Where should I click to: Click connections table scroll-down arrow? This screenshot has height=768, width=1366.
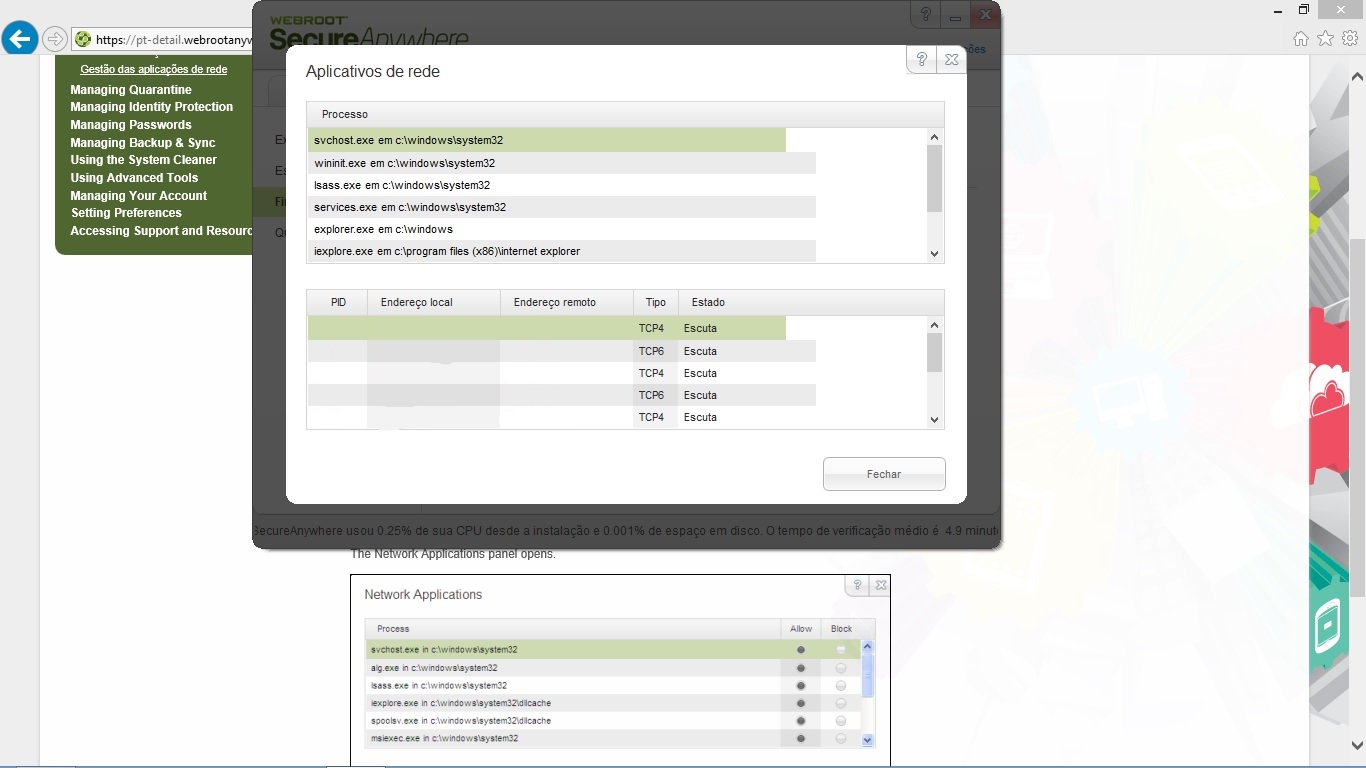935,420
